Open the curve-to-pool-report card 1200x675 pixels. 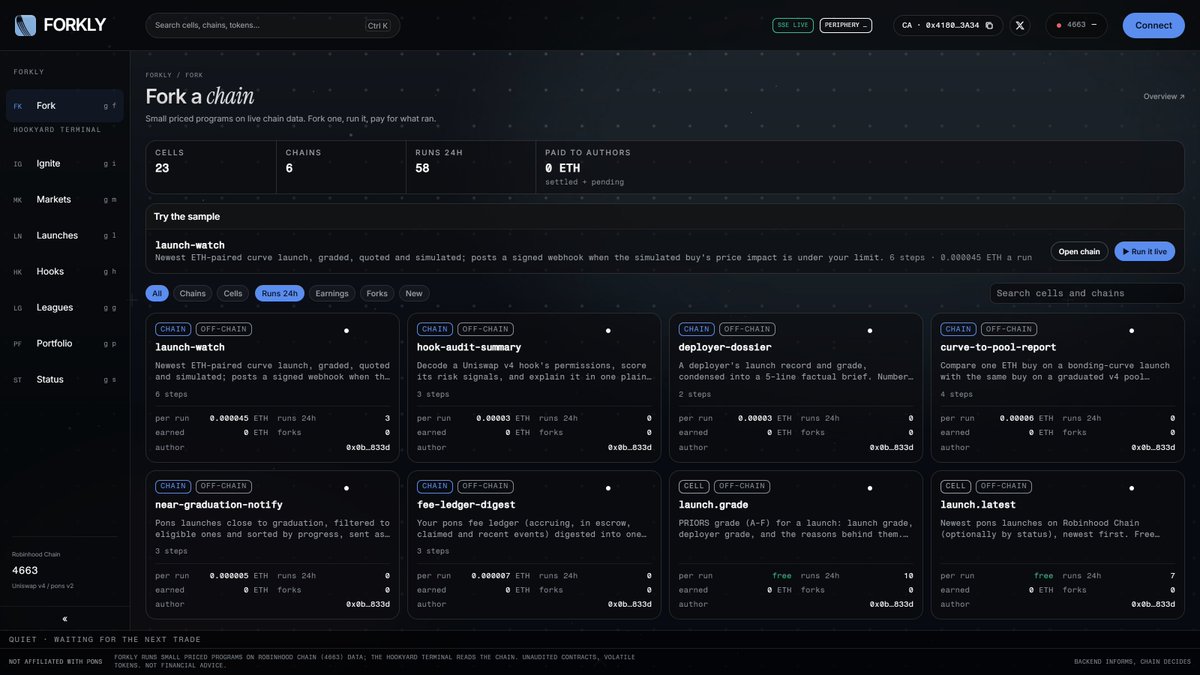[1058, 388]
